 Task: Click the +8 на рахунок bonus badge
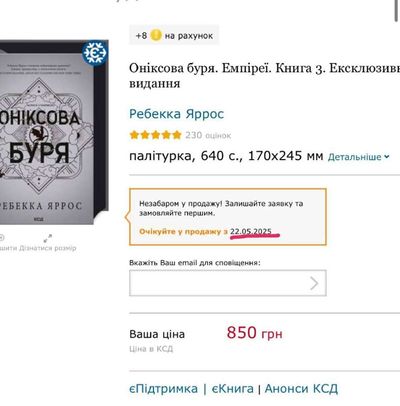174,35
